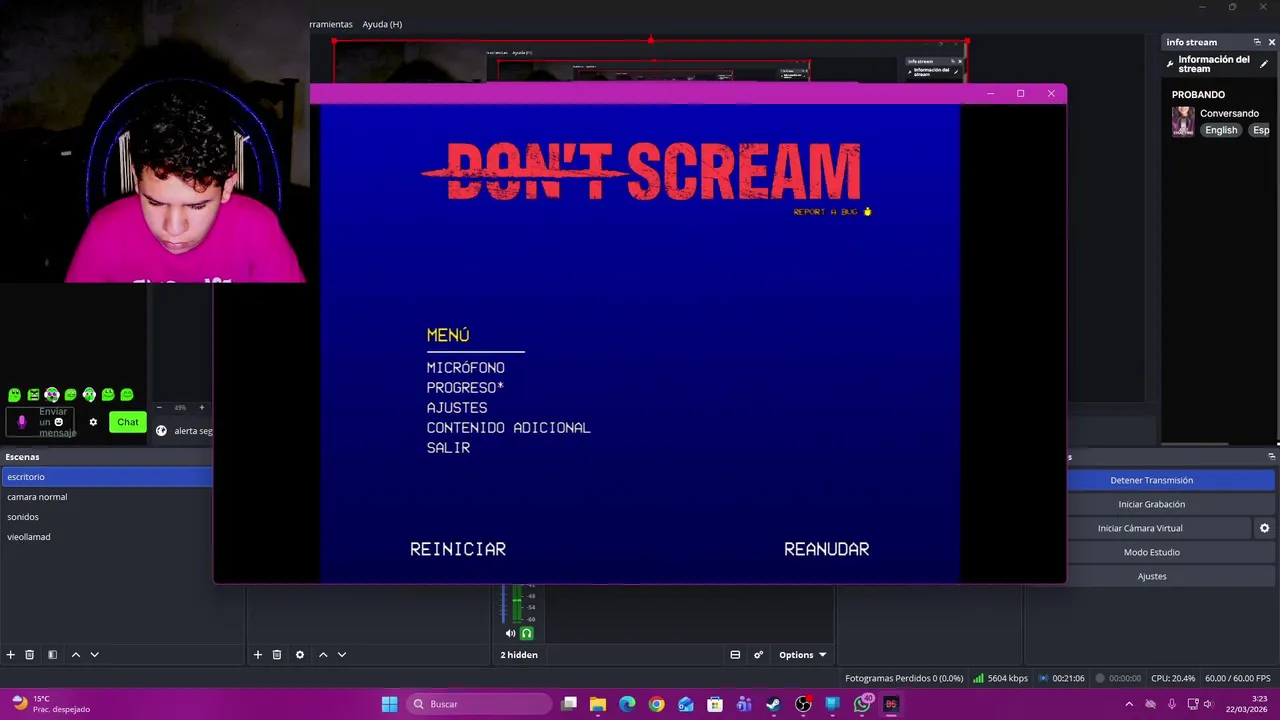Remove source using the sources panel trash icon

tap(277, 655)
